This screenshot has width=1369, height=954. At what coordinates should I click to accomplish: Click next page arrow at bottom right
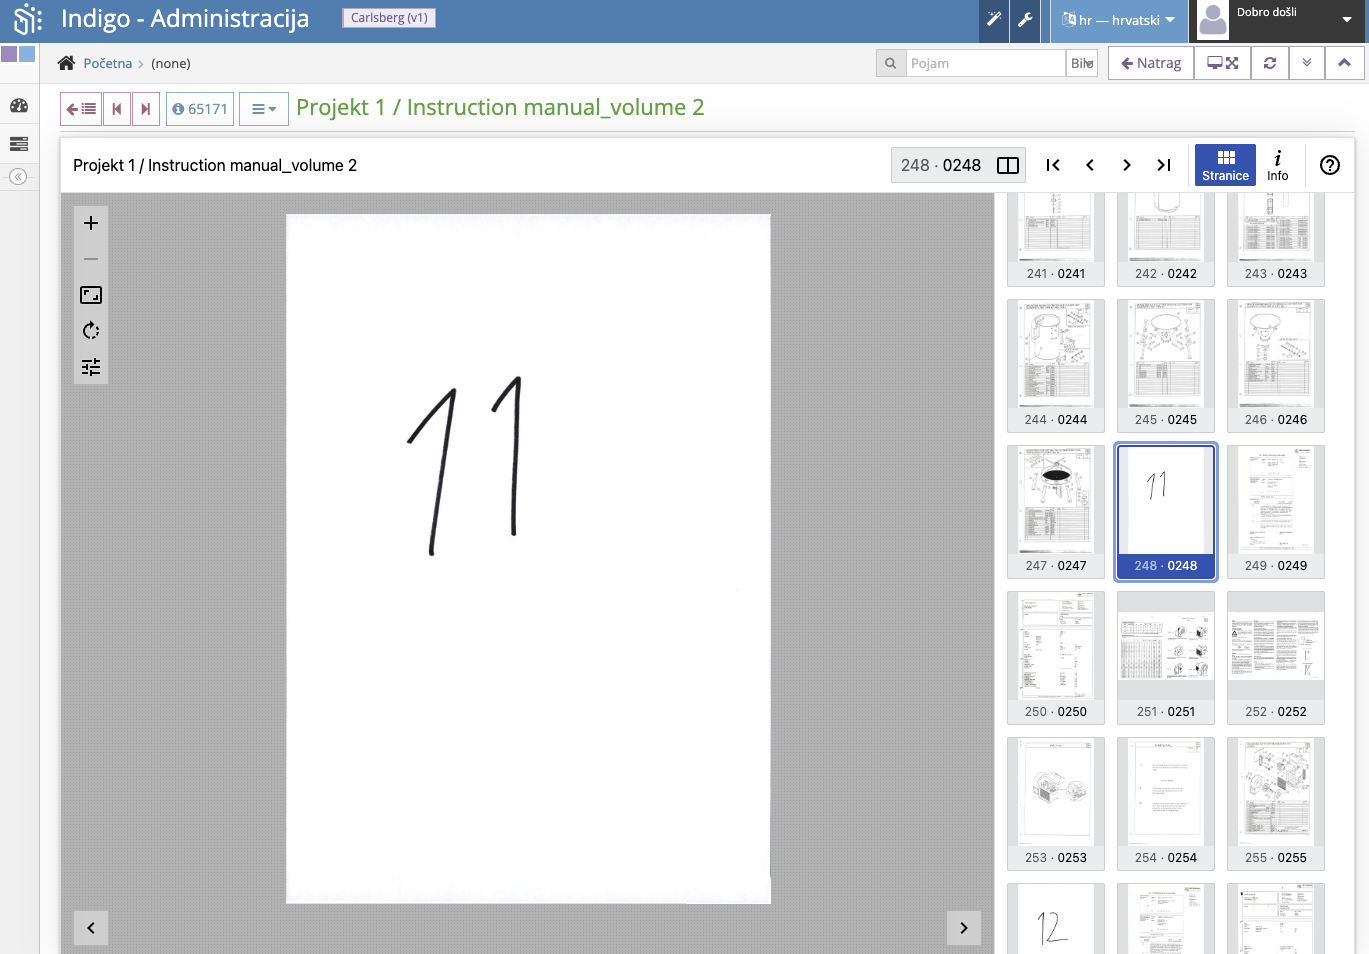point(964,928)
